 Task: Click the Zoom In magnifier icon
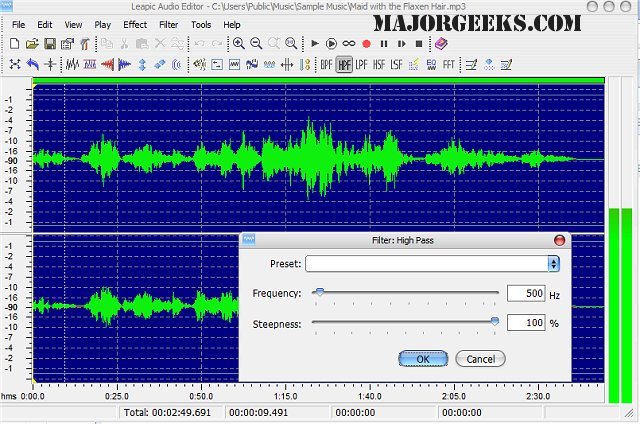pyautogui.click(x=239, y=44)
